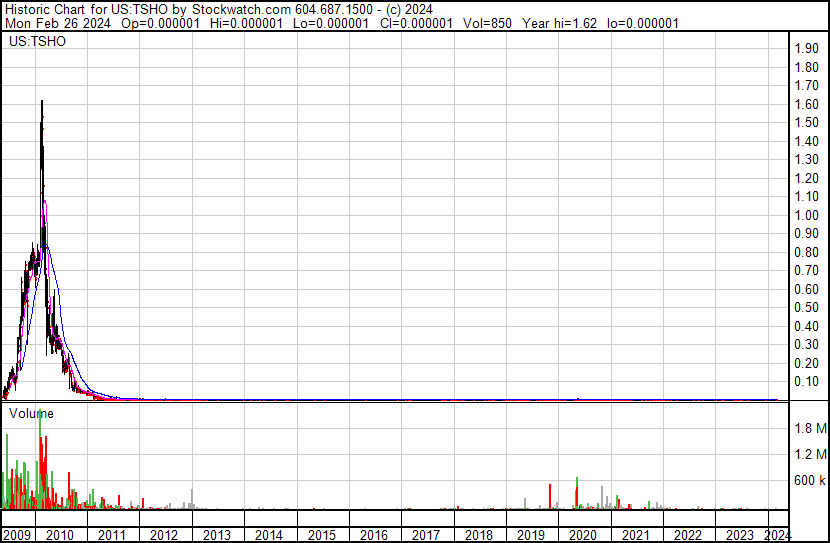Click the Volume panel label

tap(31, 414)
